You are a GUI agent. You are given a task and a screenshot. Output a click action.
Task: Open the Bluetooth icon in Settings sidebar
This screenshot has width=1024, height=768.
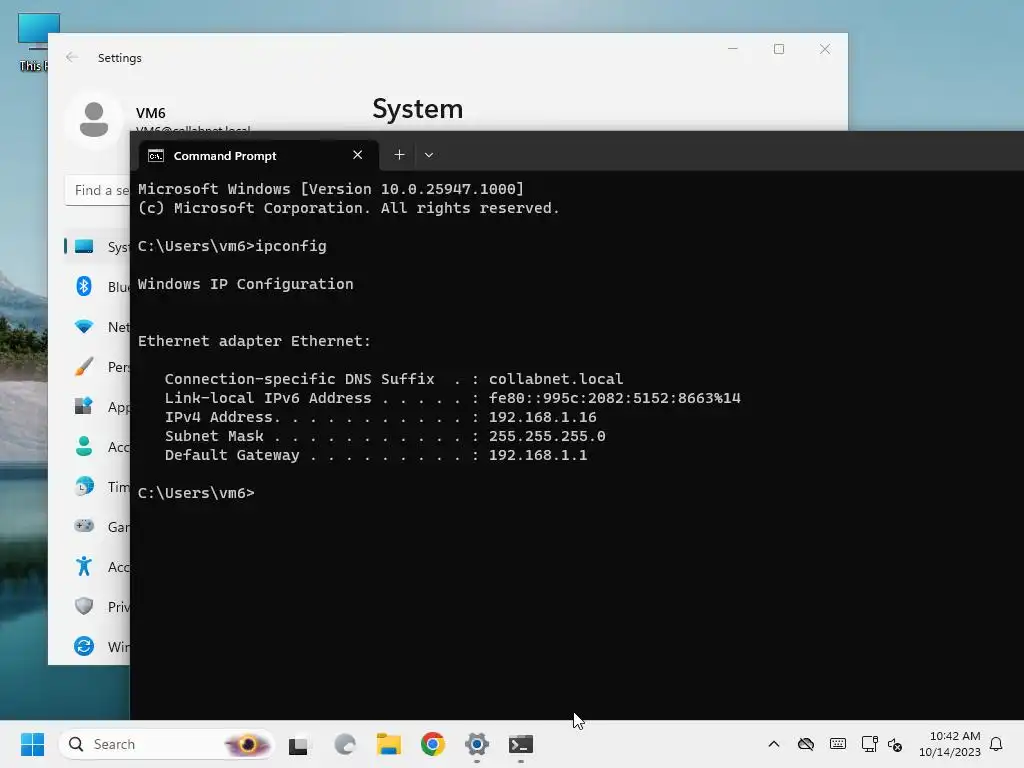coord(84,286)
